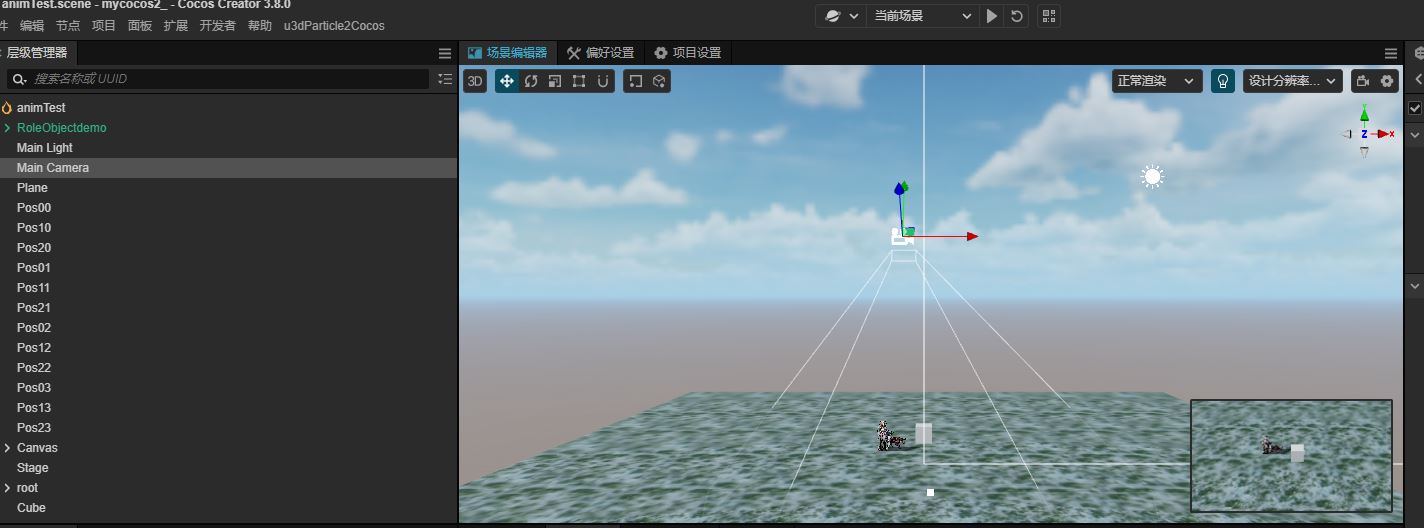The image size is (1424, 528).
Task: Click the white cube in the scene
Action: coord(924,433)
